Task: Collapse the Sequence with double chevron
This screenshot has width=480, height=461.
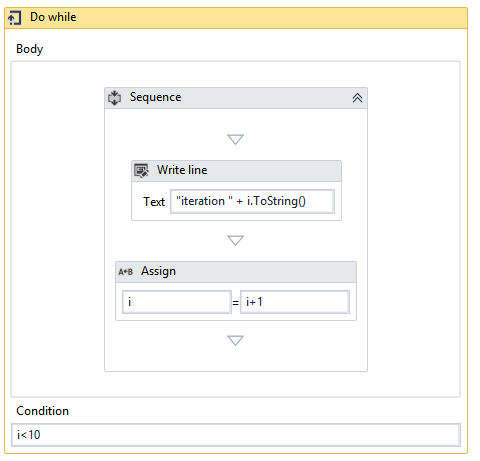Action: point(357,98)
